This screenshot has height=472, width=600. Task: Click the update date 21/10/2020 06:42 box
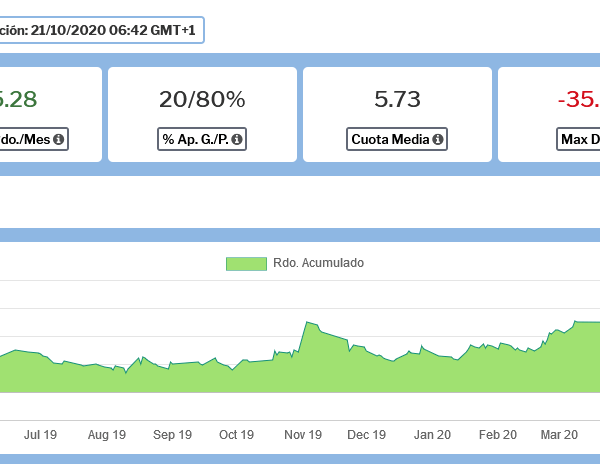[102, 30]
